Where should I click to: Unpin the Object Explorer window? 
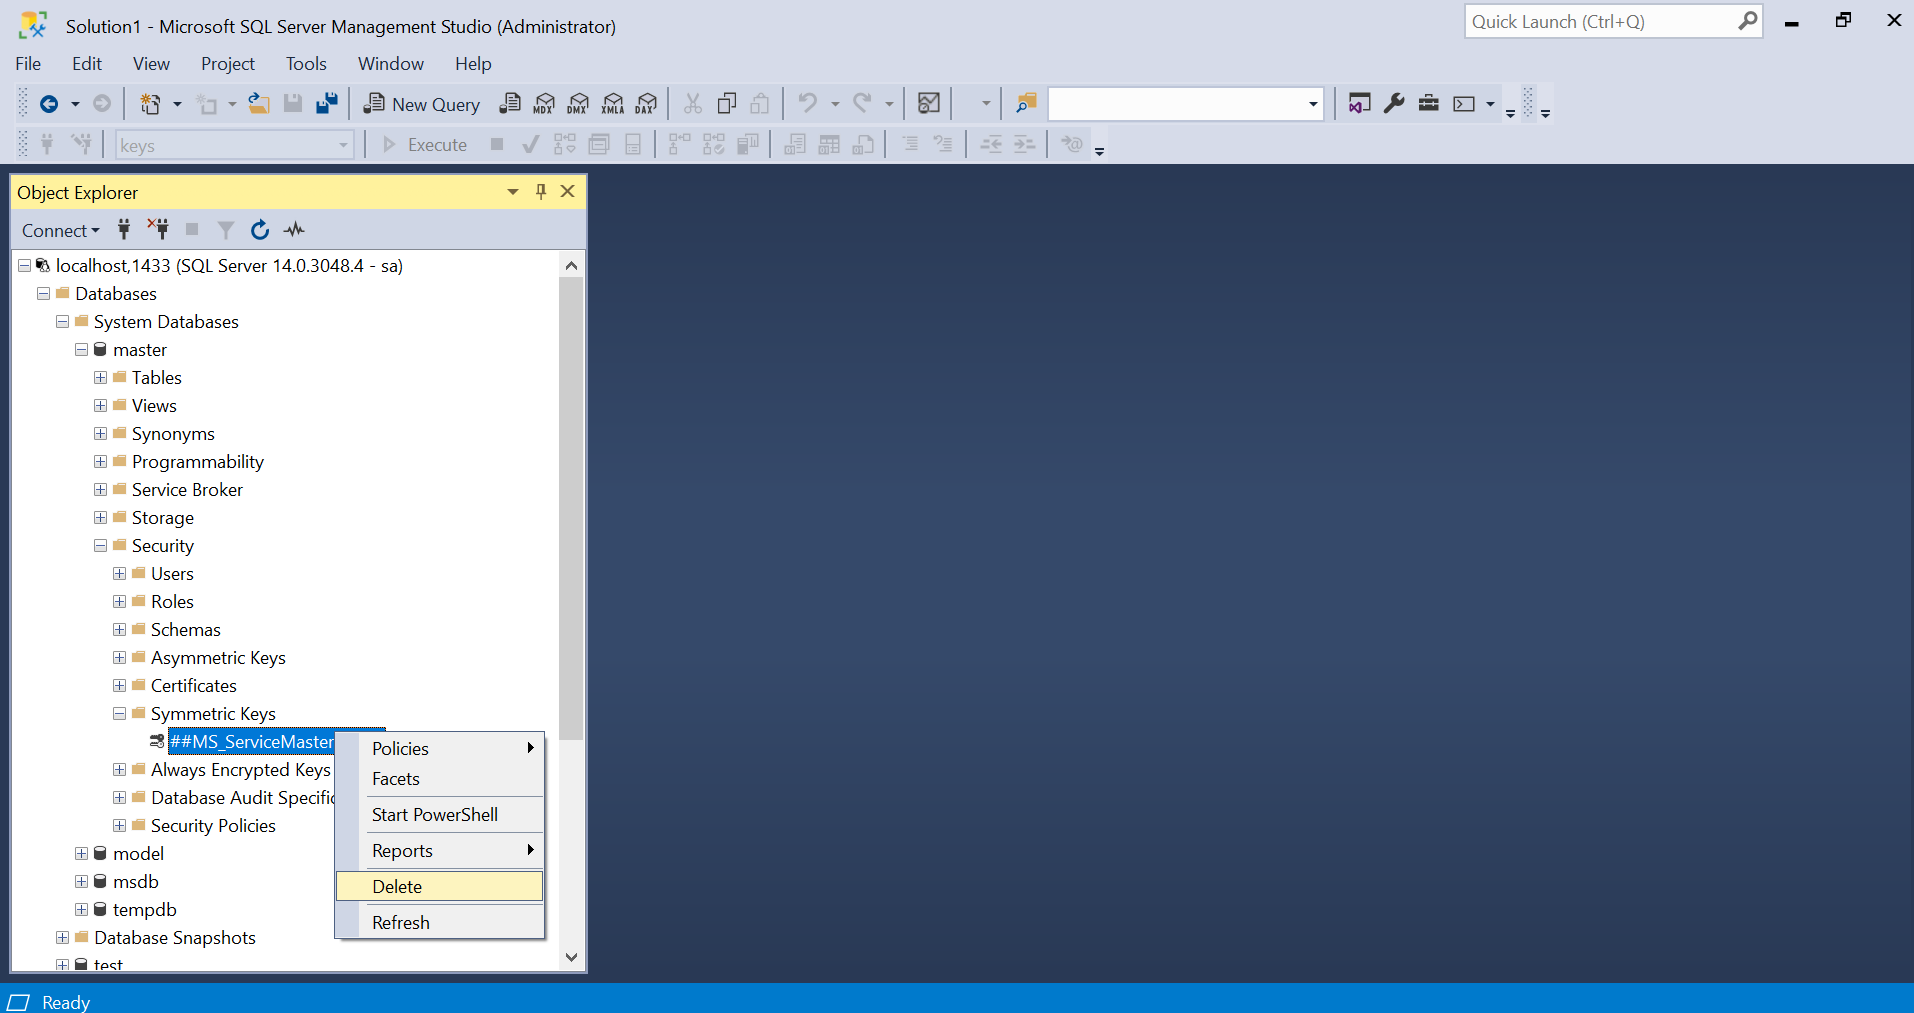pos(540,191)
